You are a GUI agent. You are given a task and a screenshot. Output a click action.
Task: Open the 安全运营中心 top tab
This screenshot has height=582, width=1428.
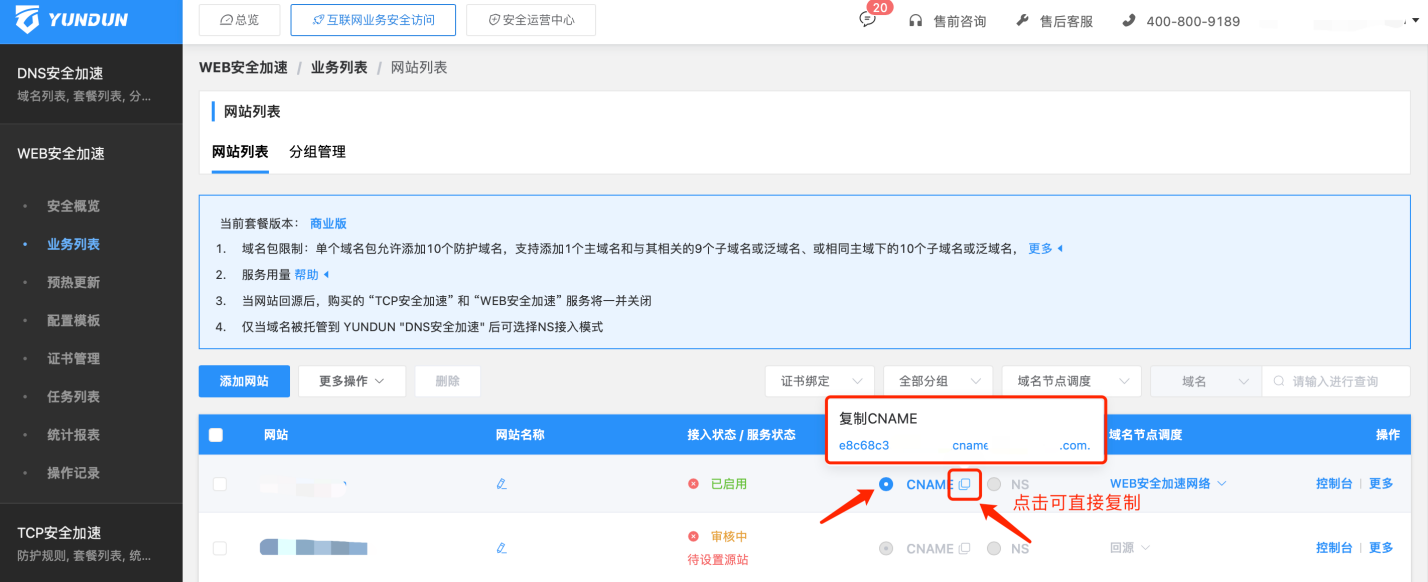point(531,20)
